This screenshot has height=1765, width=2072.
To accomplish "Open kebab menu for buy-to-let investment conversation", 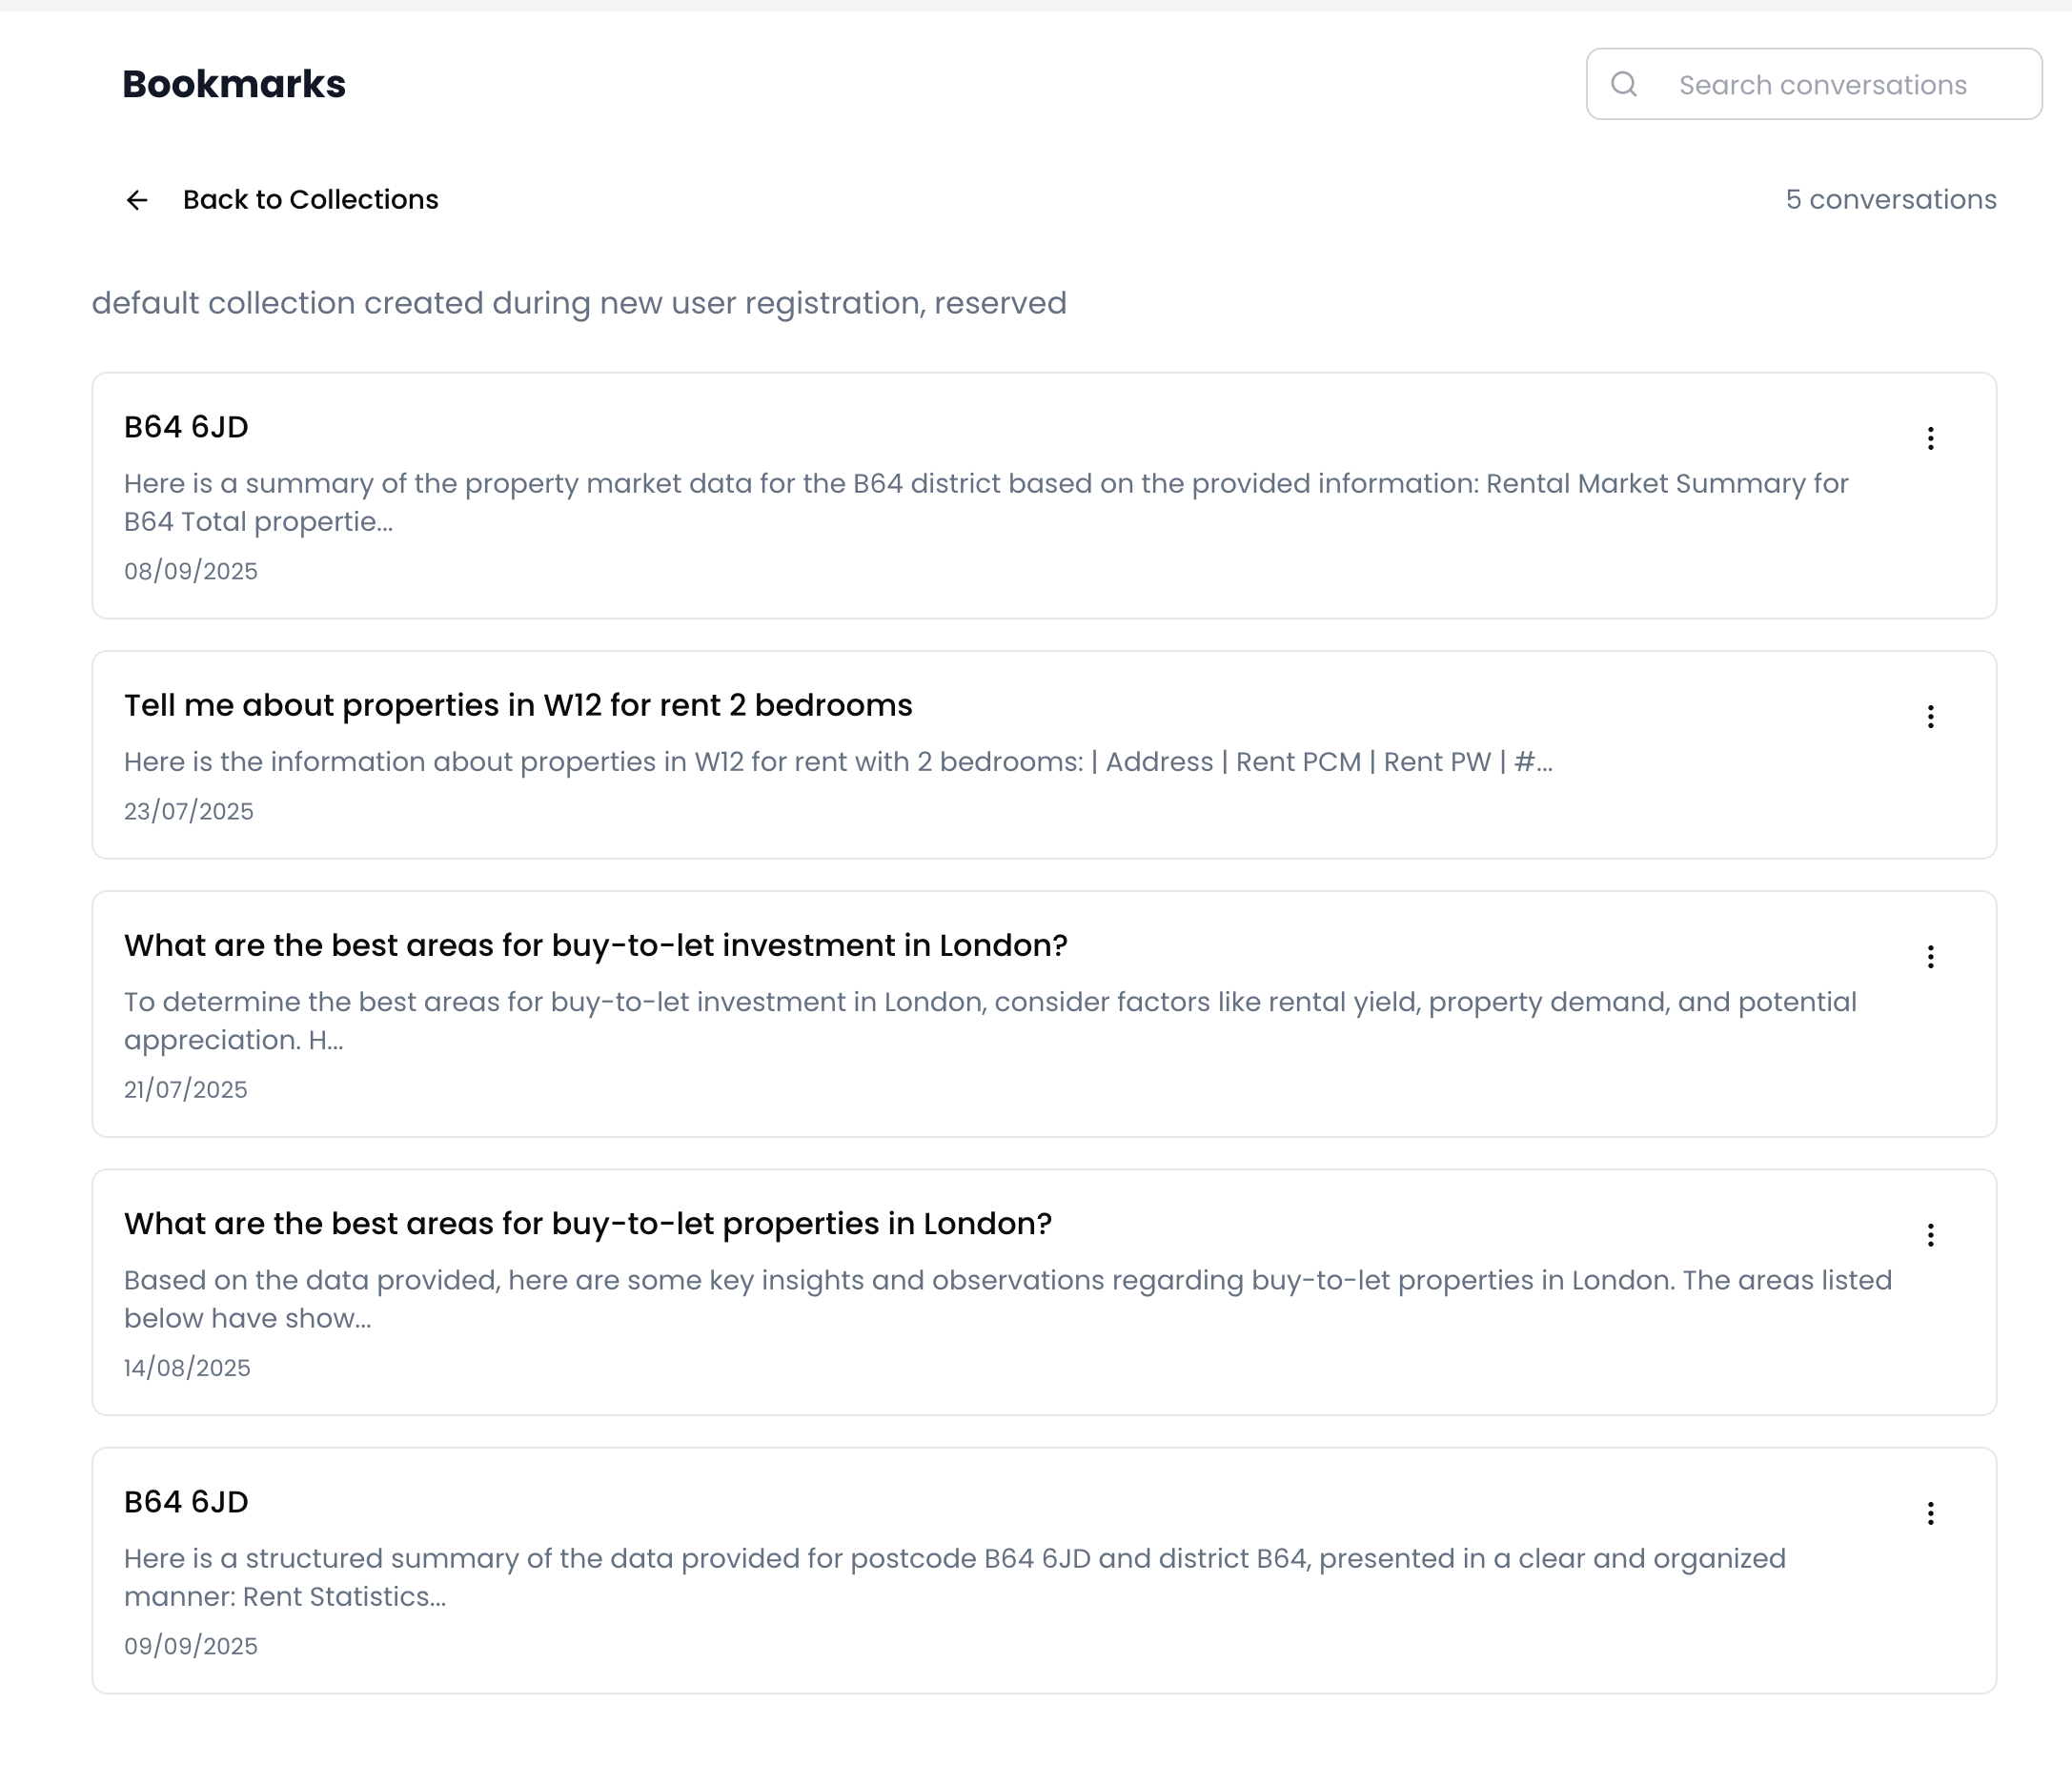I will (1930, 957).
